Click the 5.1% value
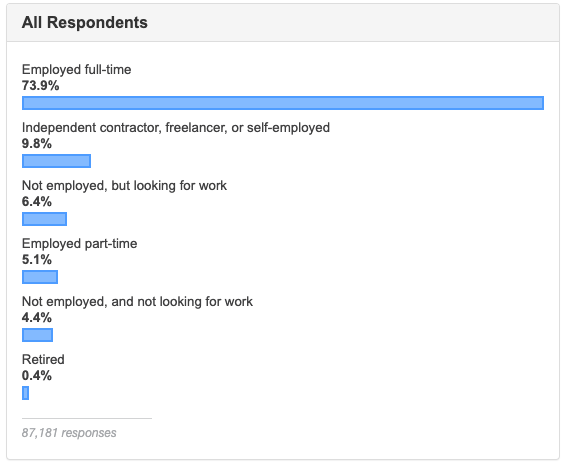Image resolution: width=565 pixels, height=465 pixels. coord(37,260)
